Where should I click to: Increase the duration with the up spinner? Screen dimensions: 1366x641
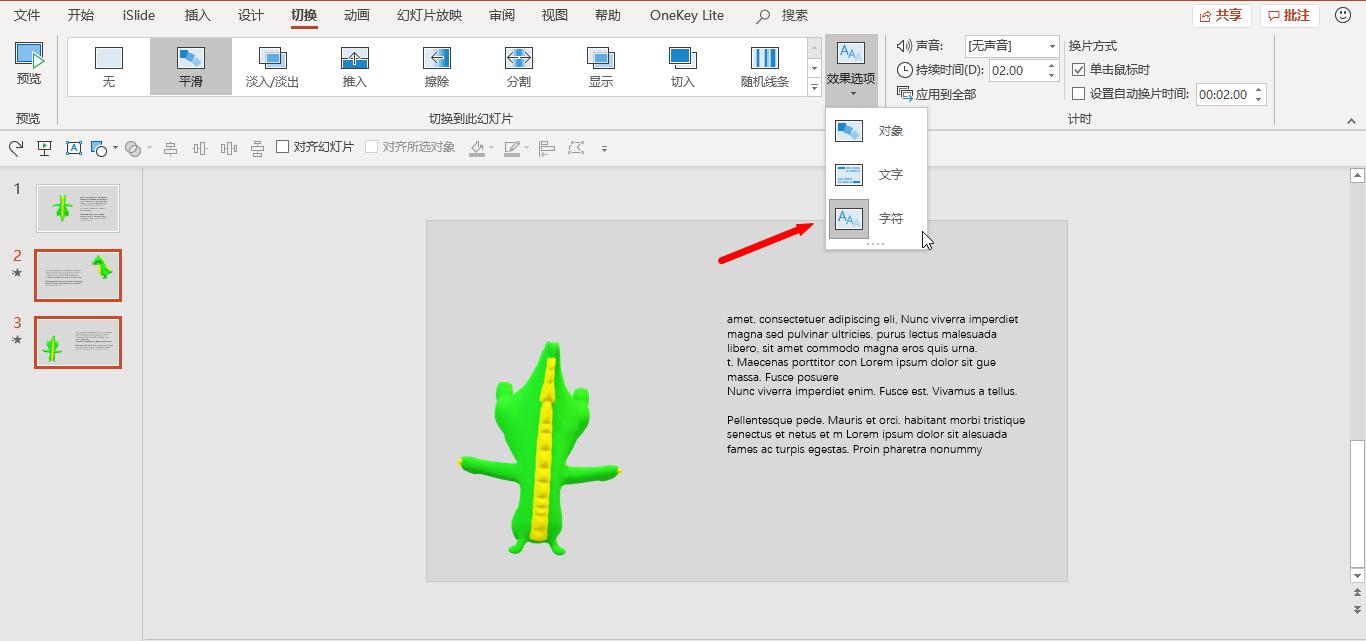[x=1051, y=65]
